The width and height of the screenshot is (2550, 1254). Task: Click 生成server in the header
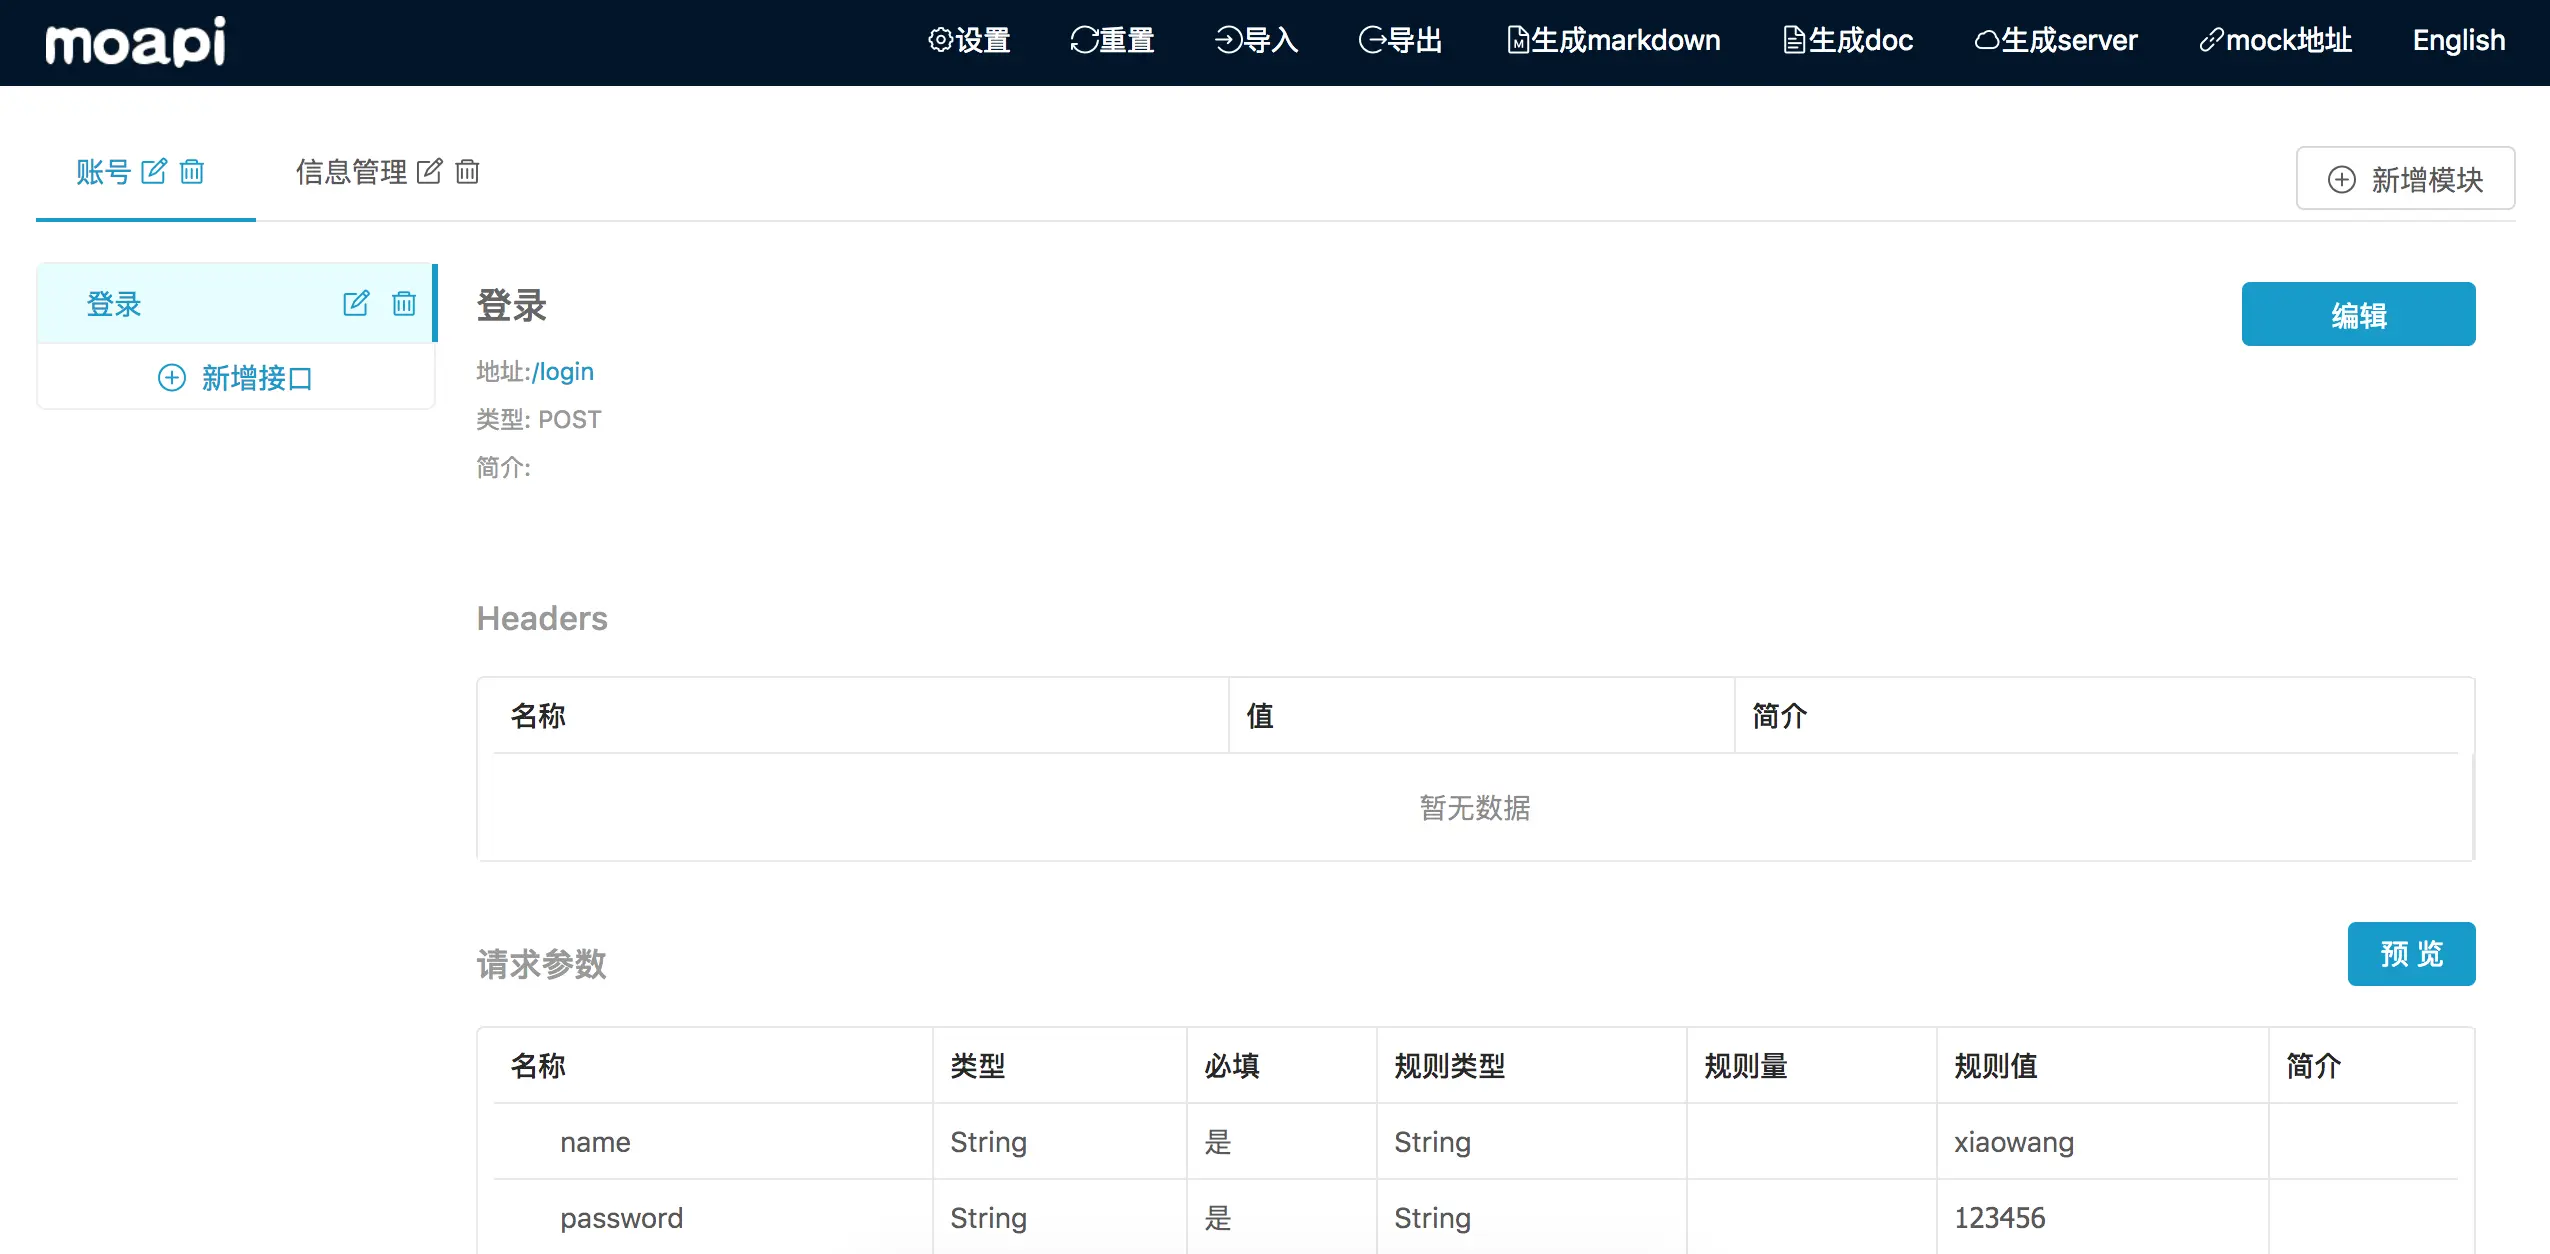(x=2055, y=40)
